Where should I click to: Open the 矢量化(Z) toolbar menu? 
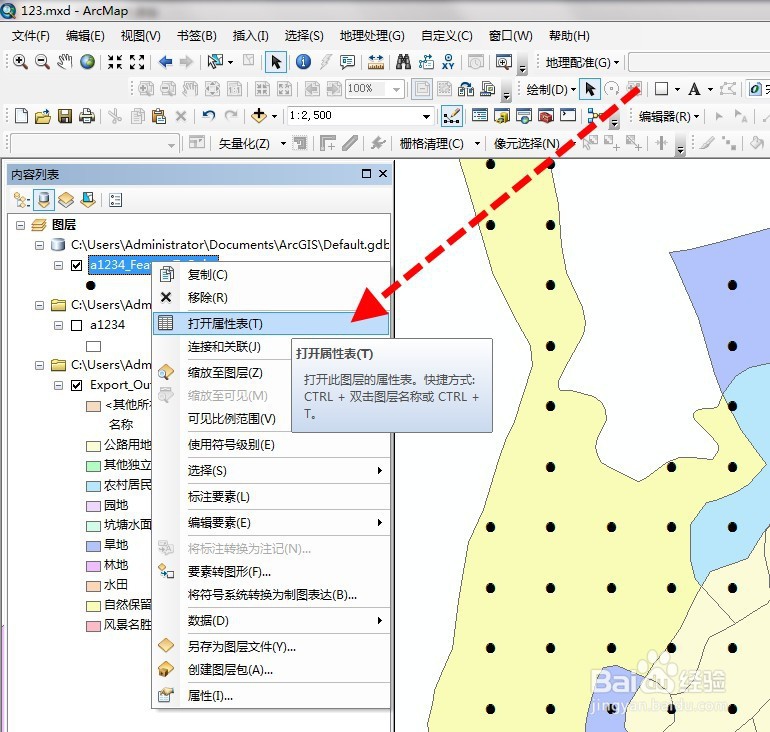[x=252, y=144]
